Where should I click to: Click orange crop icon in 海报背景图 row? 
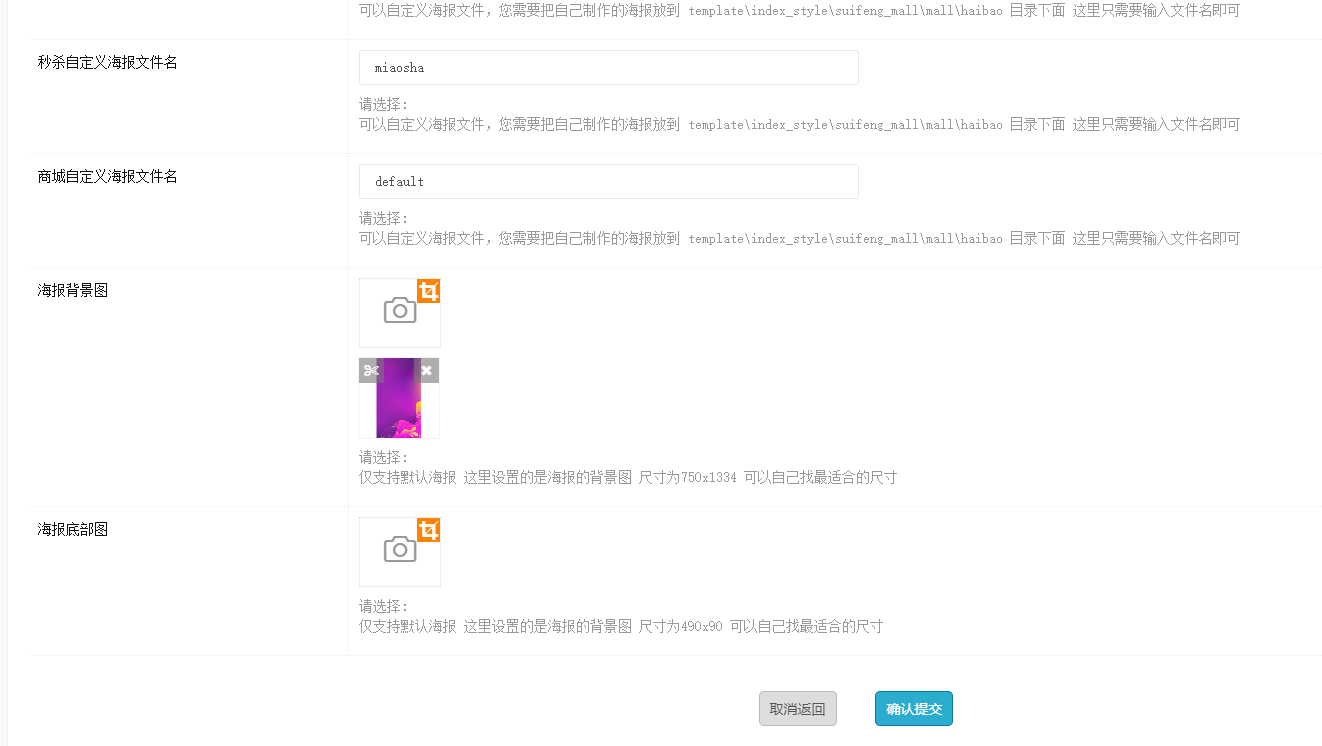tap(428, 291)
